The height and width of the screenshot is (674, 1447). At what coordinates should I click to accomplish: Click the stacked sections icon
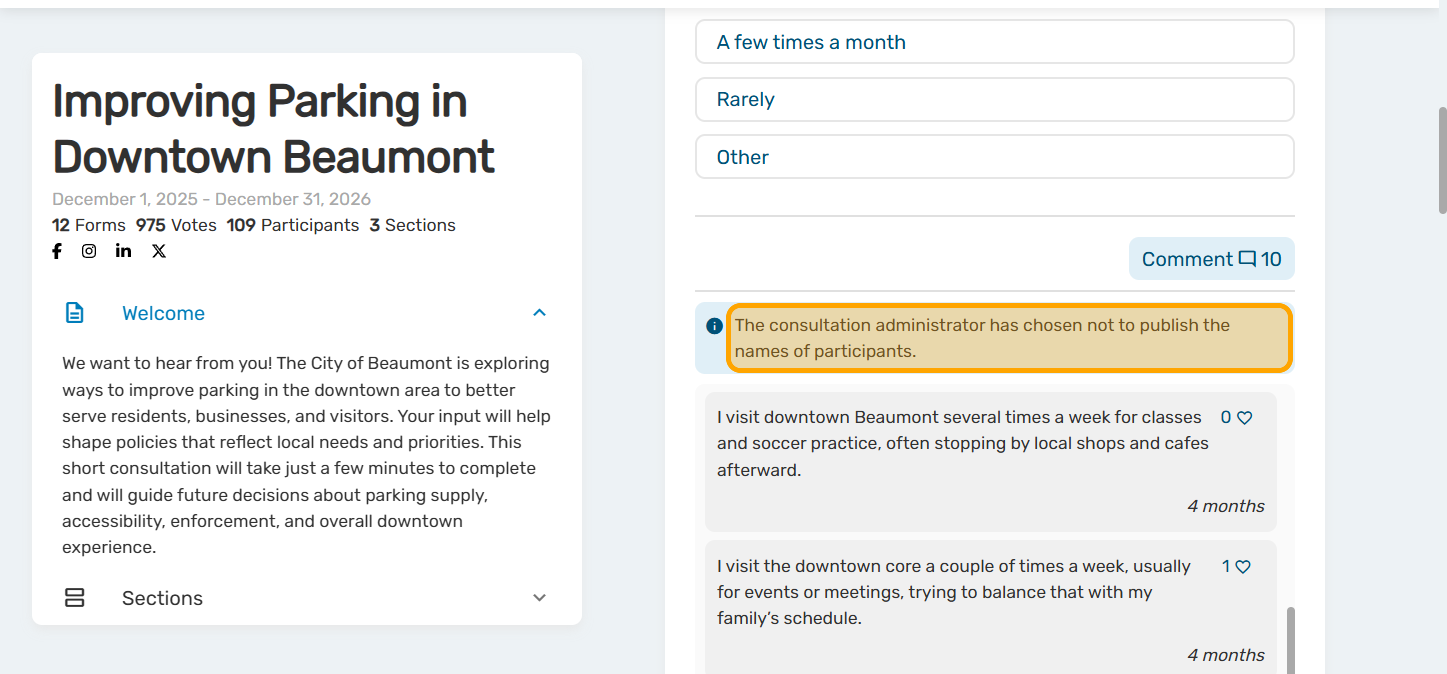click(x=75, y=598)
